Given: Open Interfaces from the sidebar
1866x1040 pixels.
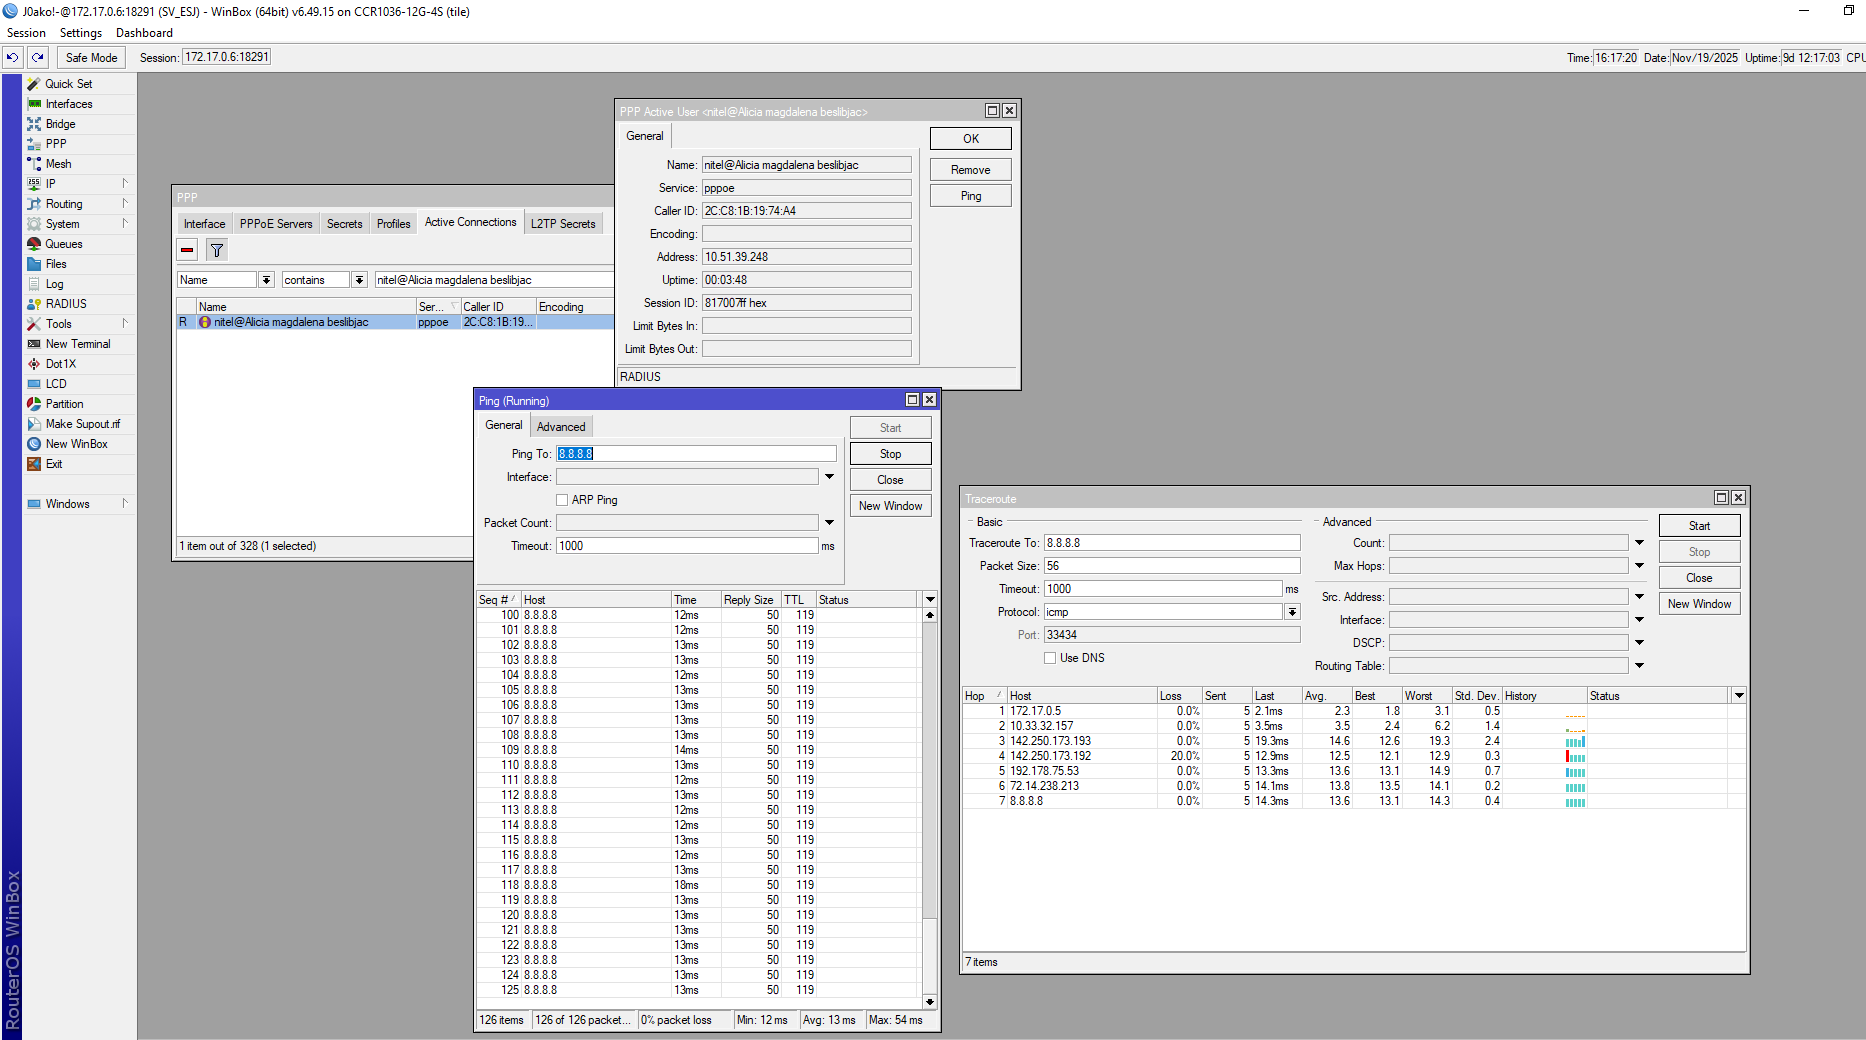Looking at the screenshot, I should pyautogui.click(x=68, y=104).
